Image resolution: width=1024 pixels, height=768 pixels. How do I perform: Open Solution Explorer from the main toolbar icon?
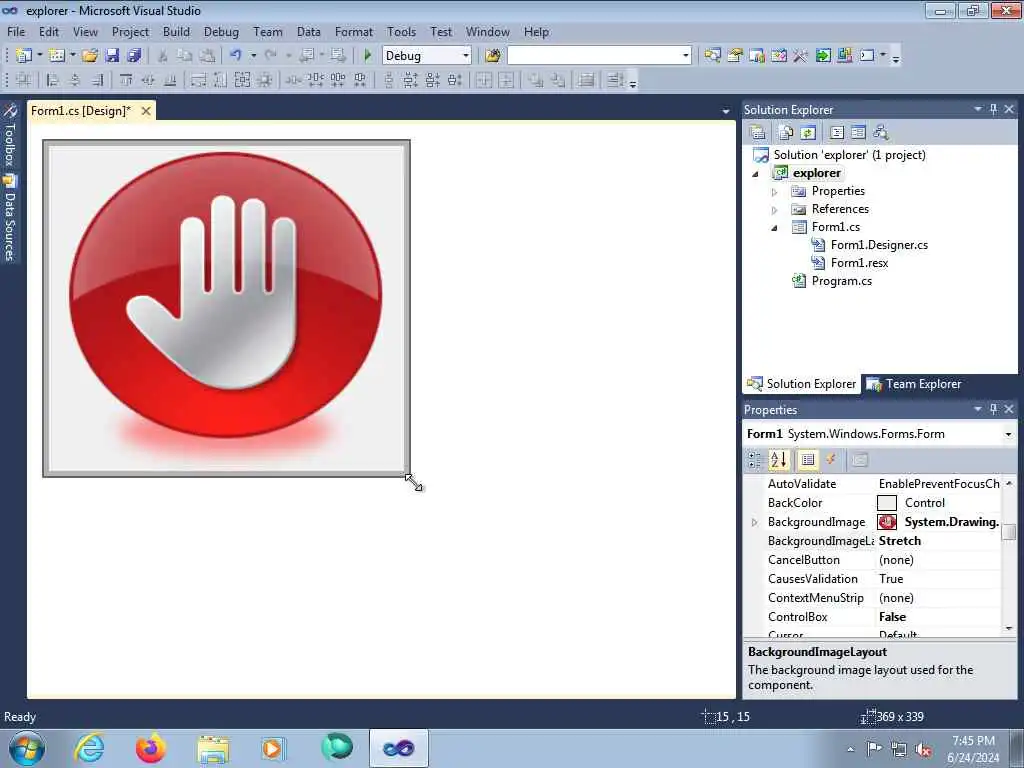(x=712, y=56)
